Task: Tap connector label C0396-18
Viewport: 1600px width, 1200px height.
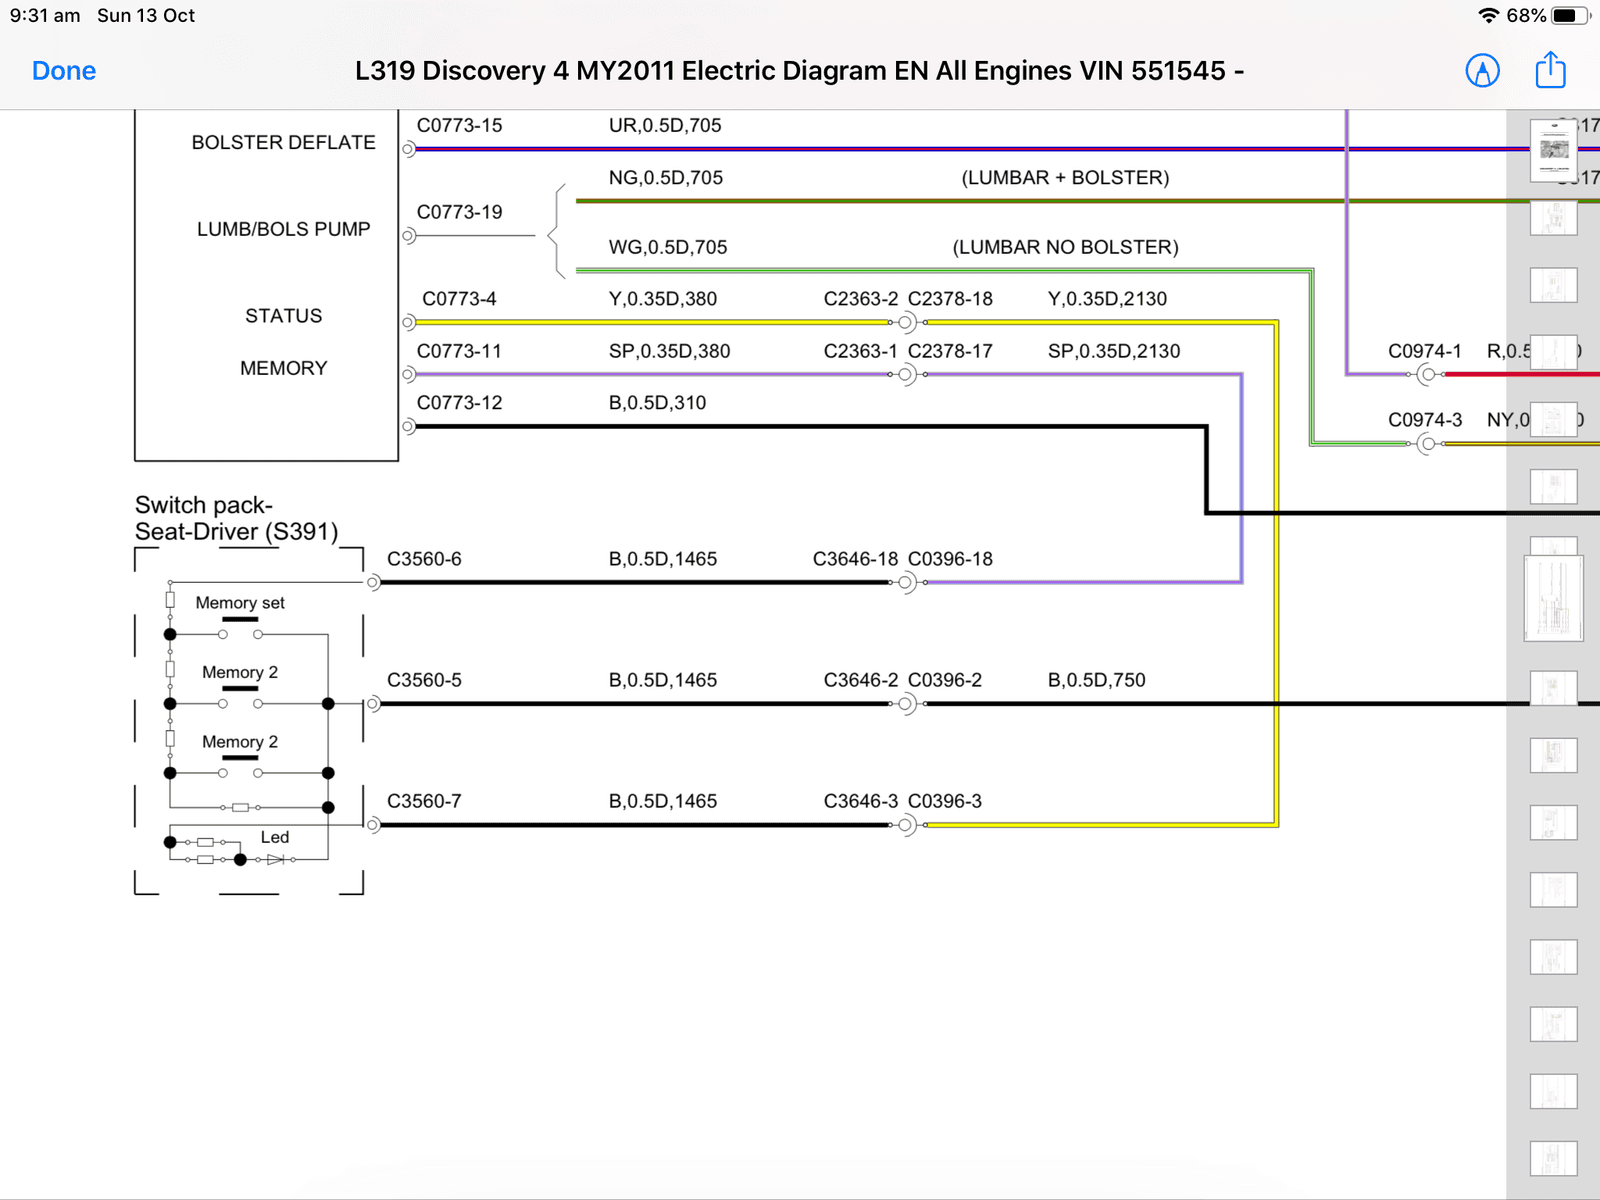Action: click(950, 559)
